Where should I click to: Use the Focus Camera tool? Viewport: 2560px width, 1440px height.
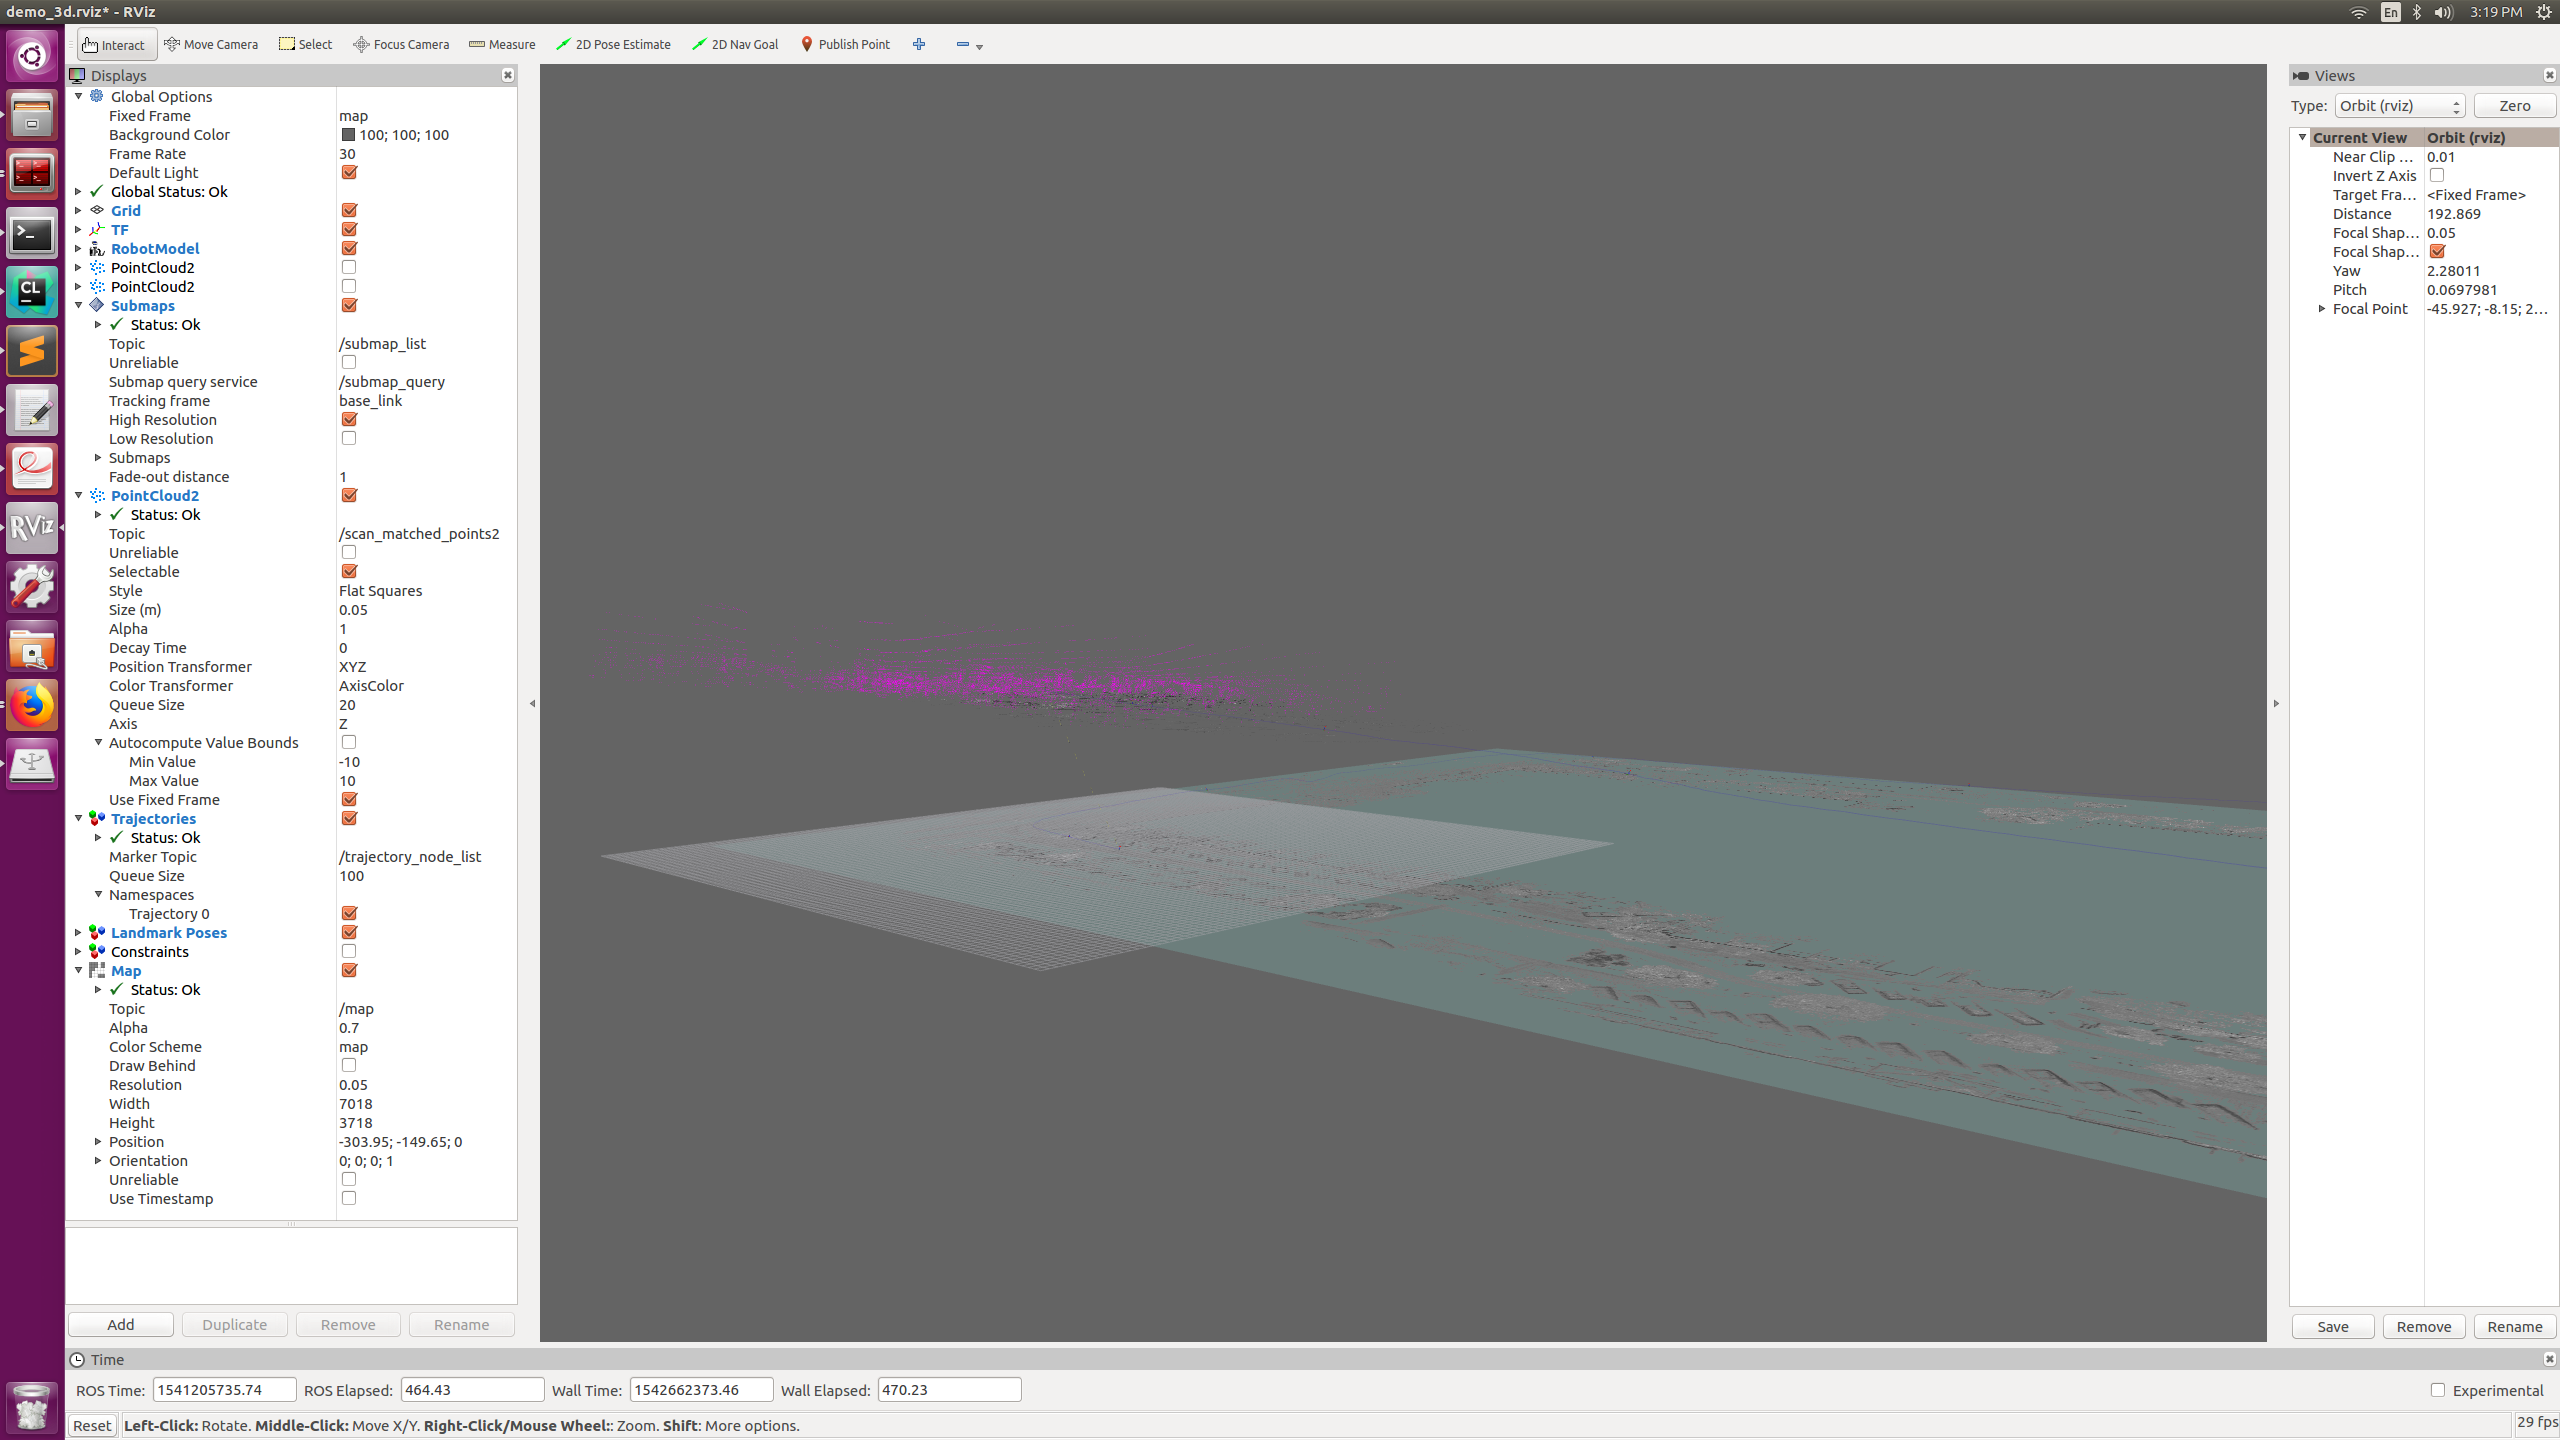tap(400, 44)
